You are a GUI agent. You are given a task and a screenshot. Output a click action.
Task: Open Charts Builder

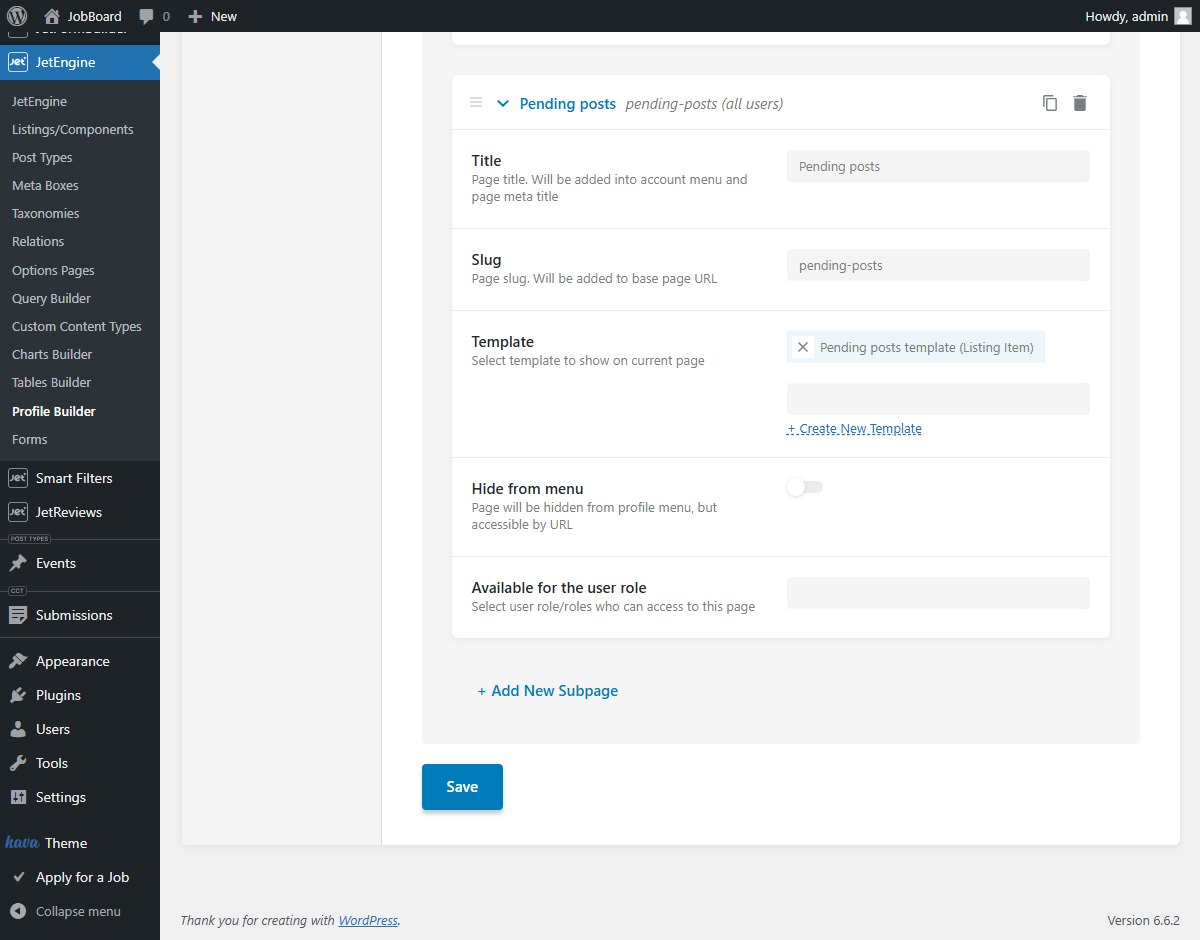point(52,354)
